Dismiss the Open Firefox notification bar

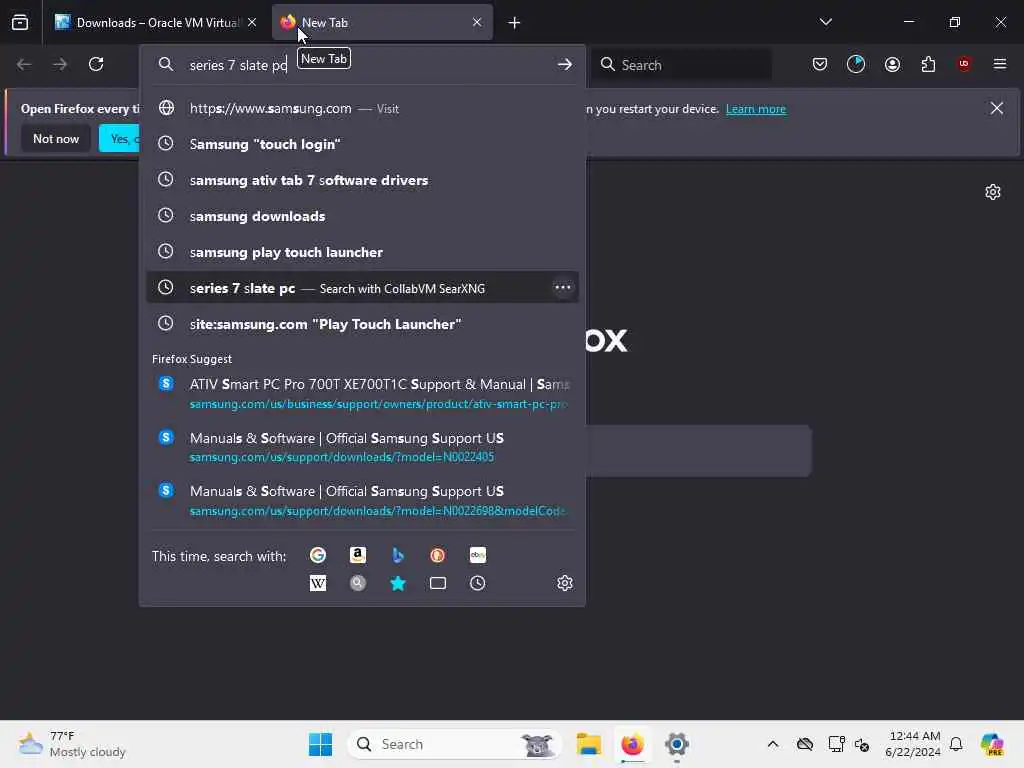pos(997,108)
